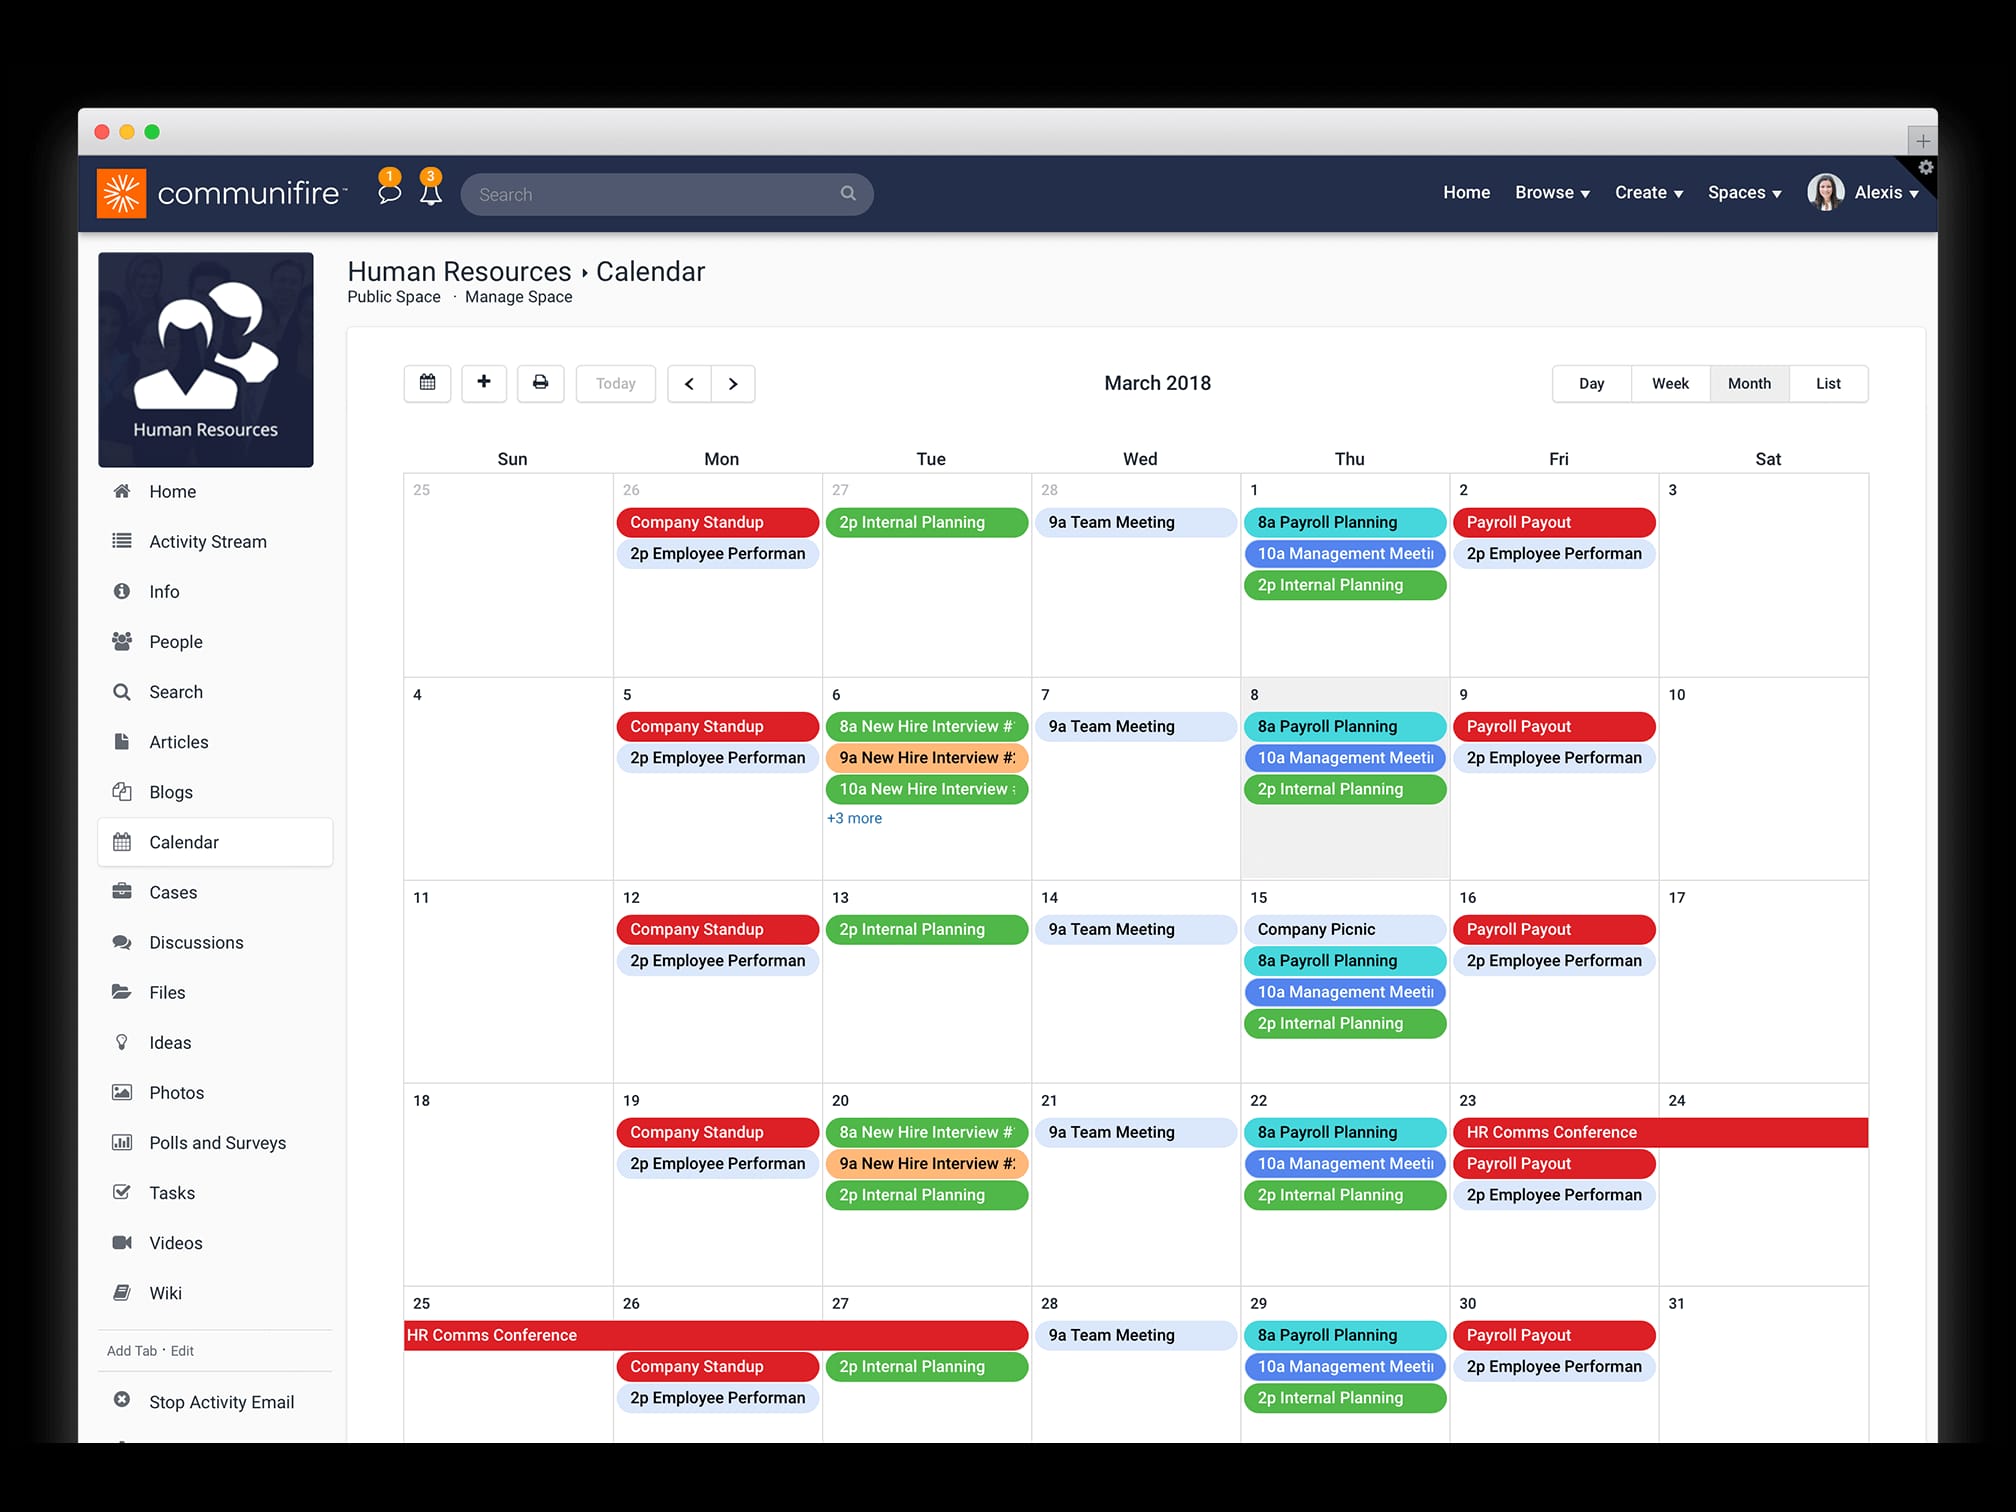Expand the Browse dropdown menu
The height and width of the screenshot is (1512, 2016).
click(1552, 192)
